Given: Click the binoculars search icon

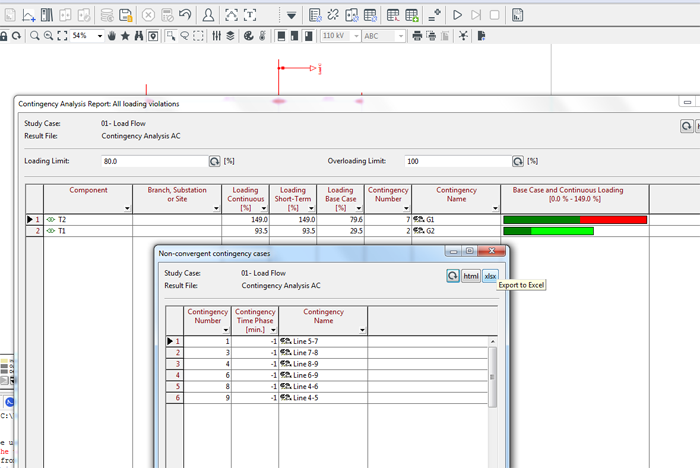Looking at the screenshot, I should point(139,36).
